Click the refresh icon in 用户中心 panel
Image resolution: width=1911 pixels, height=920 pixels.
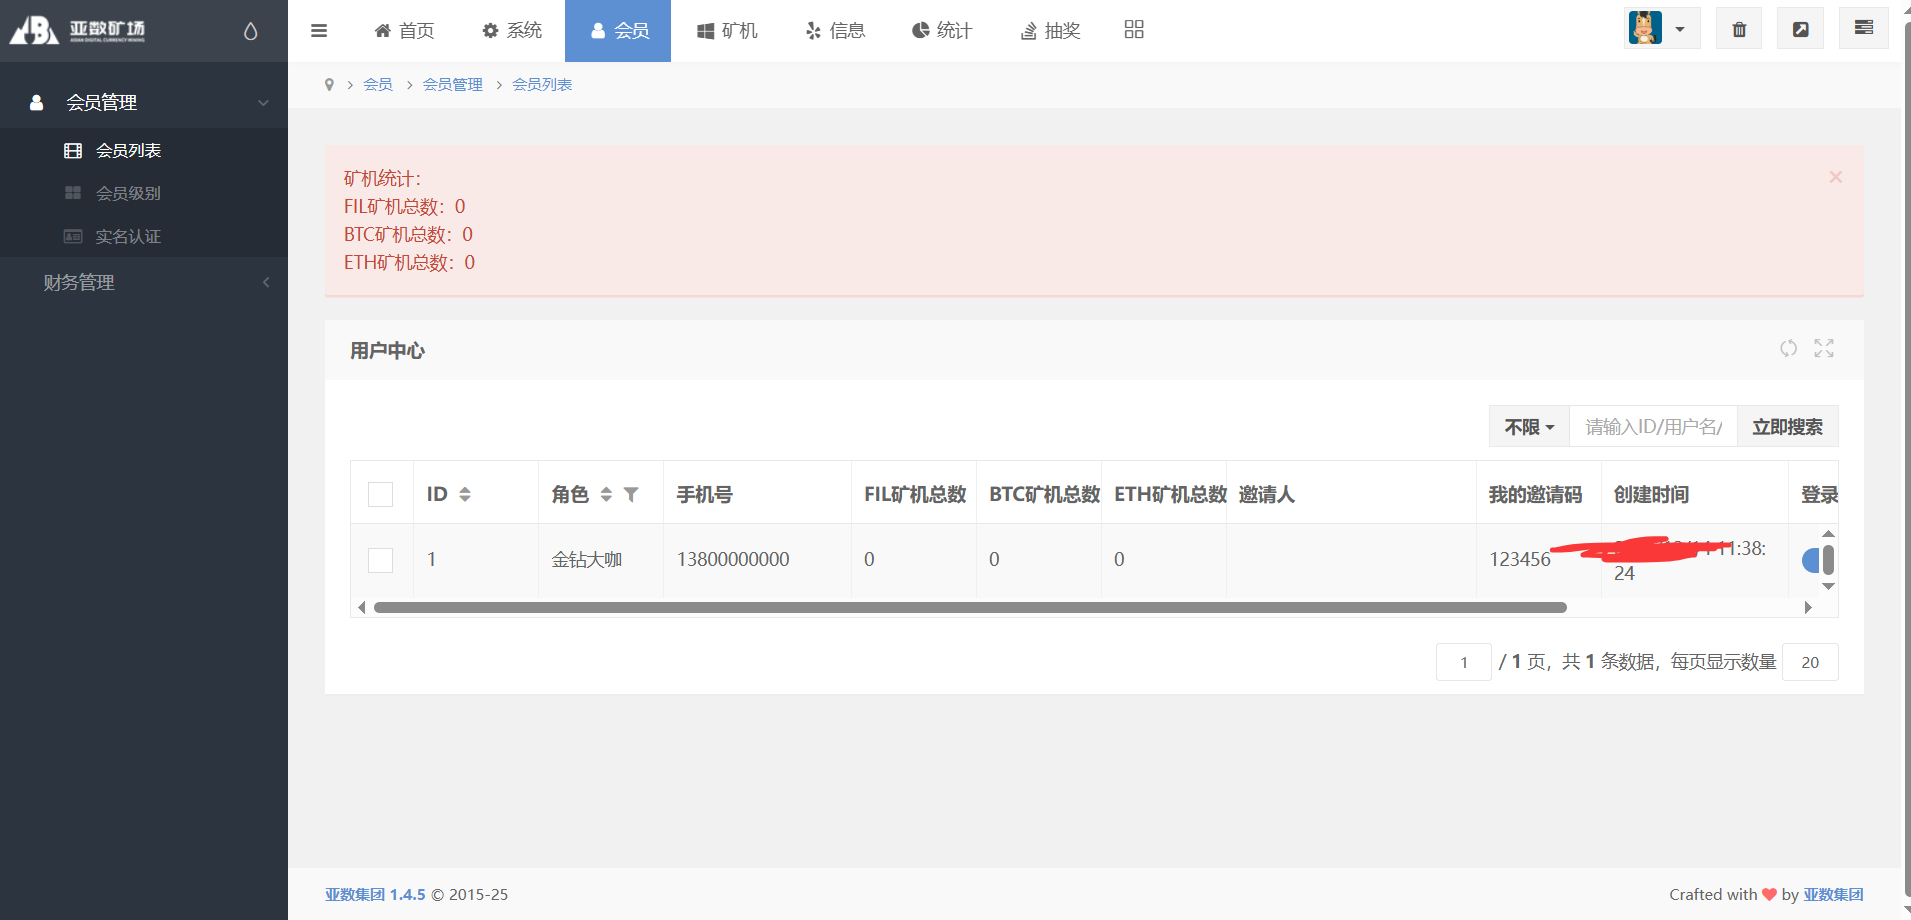tap(1788, 348)
